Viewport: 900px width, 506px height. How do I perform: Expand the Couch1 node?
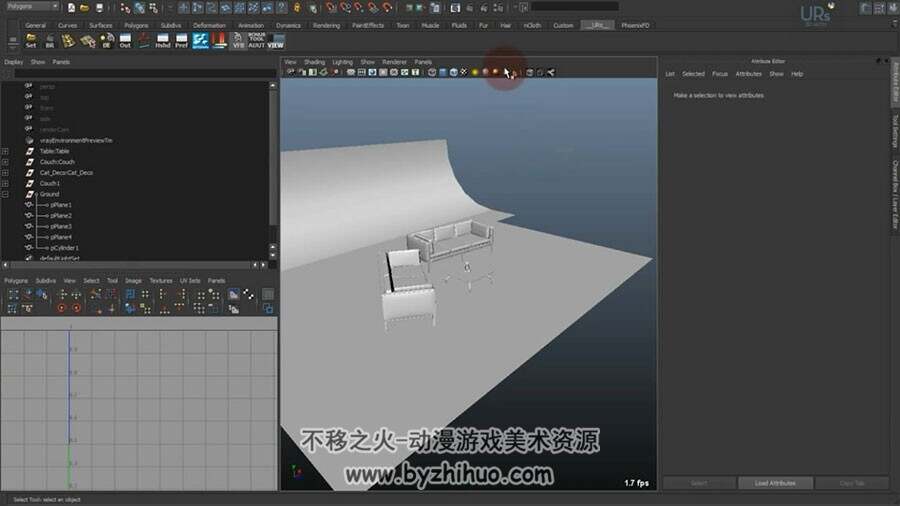pyautogui.click(x=5, y=184)
